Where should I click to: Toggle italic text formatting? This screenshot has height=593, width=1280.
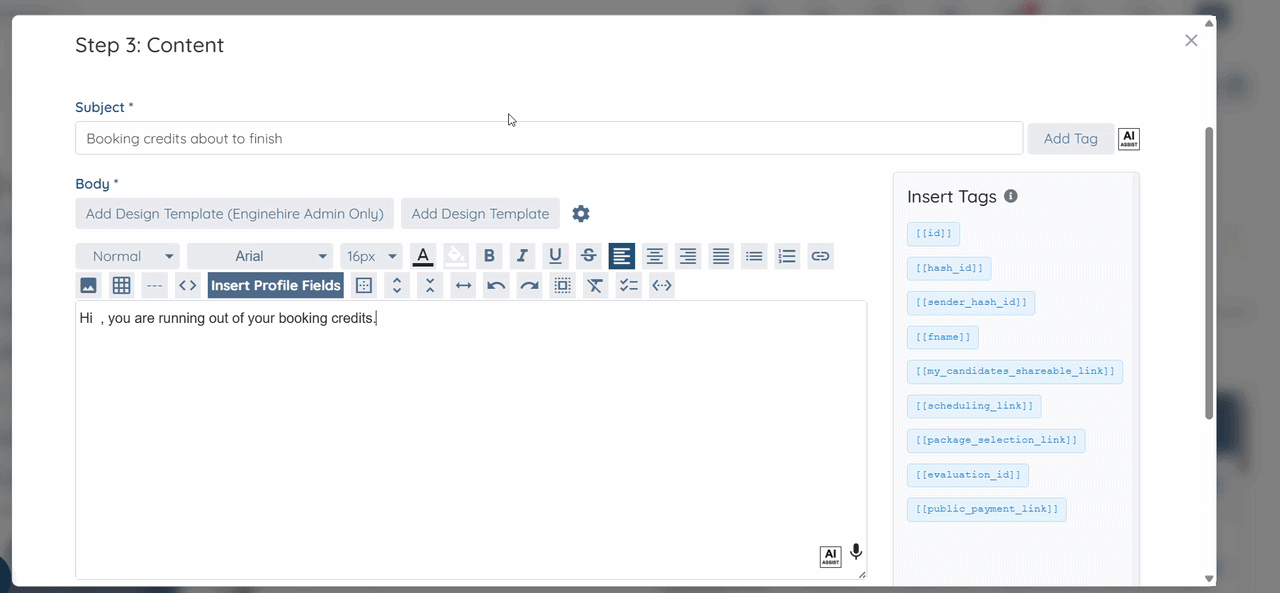click(x=522, y=256)
